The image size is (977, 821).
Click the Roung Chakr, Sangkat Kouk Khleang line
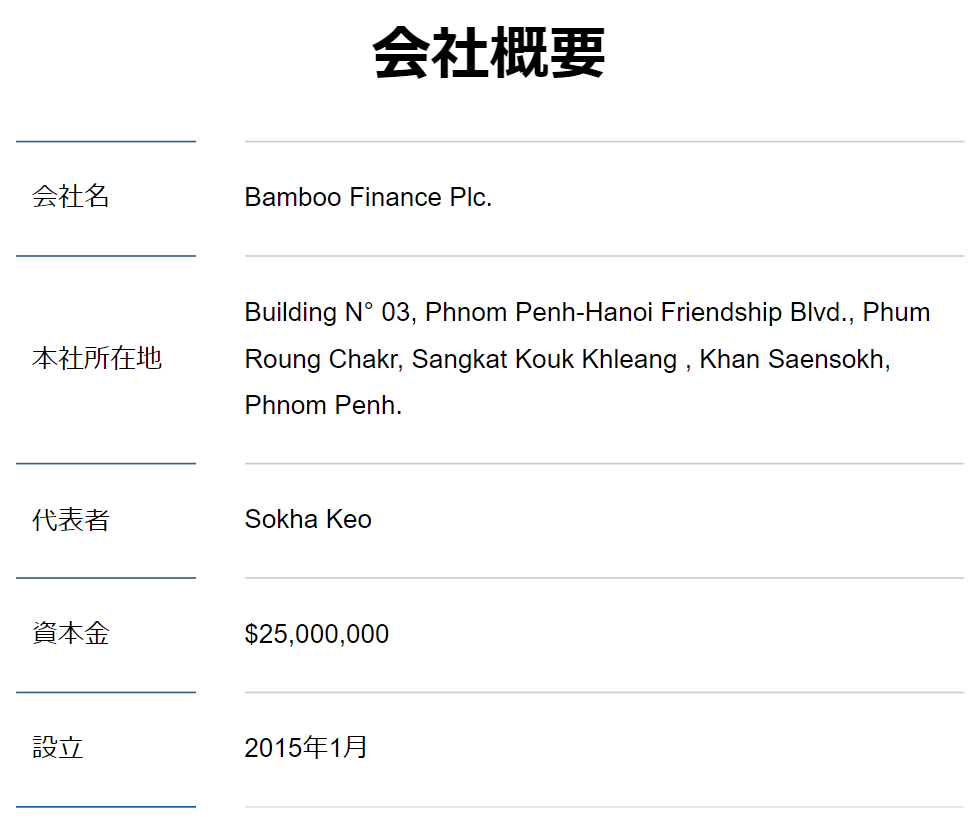[x=568, y=359]
